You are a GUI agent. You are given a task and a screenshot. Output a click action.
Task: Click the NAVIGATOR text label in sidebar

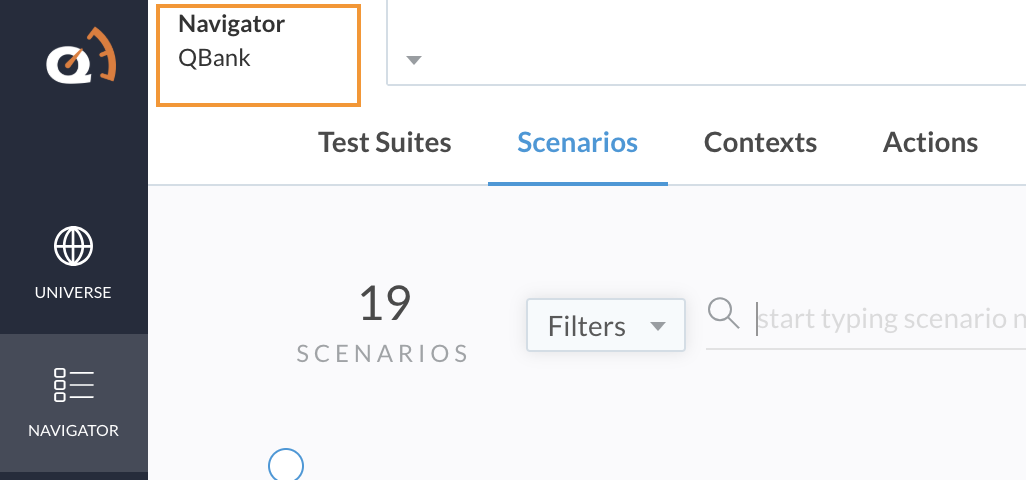(x=73, y=430)
